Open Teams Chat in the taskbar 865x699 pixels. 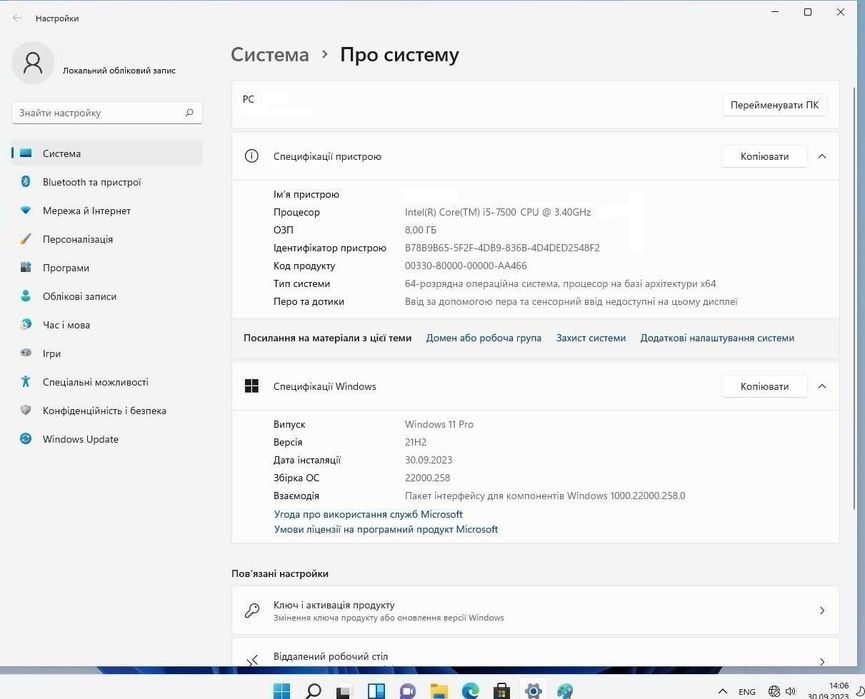tap(408, 691)
